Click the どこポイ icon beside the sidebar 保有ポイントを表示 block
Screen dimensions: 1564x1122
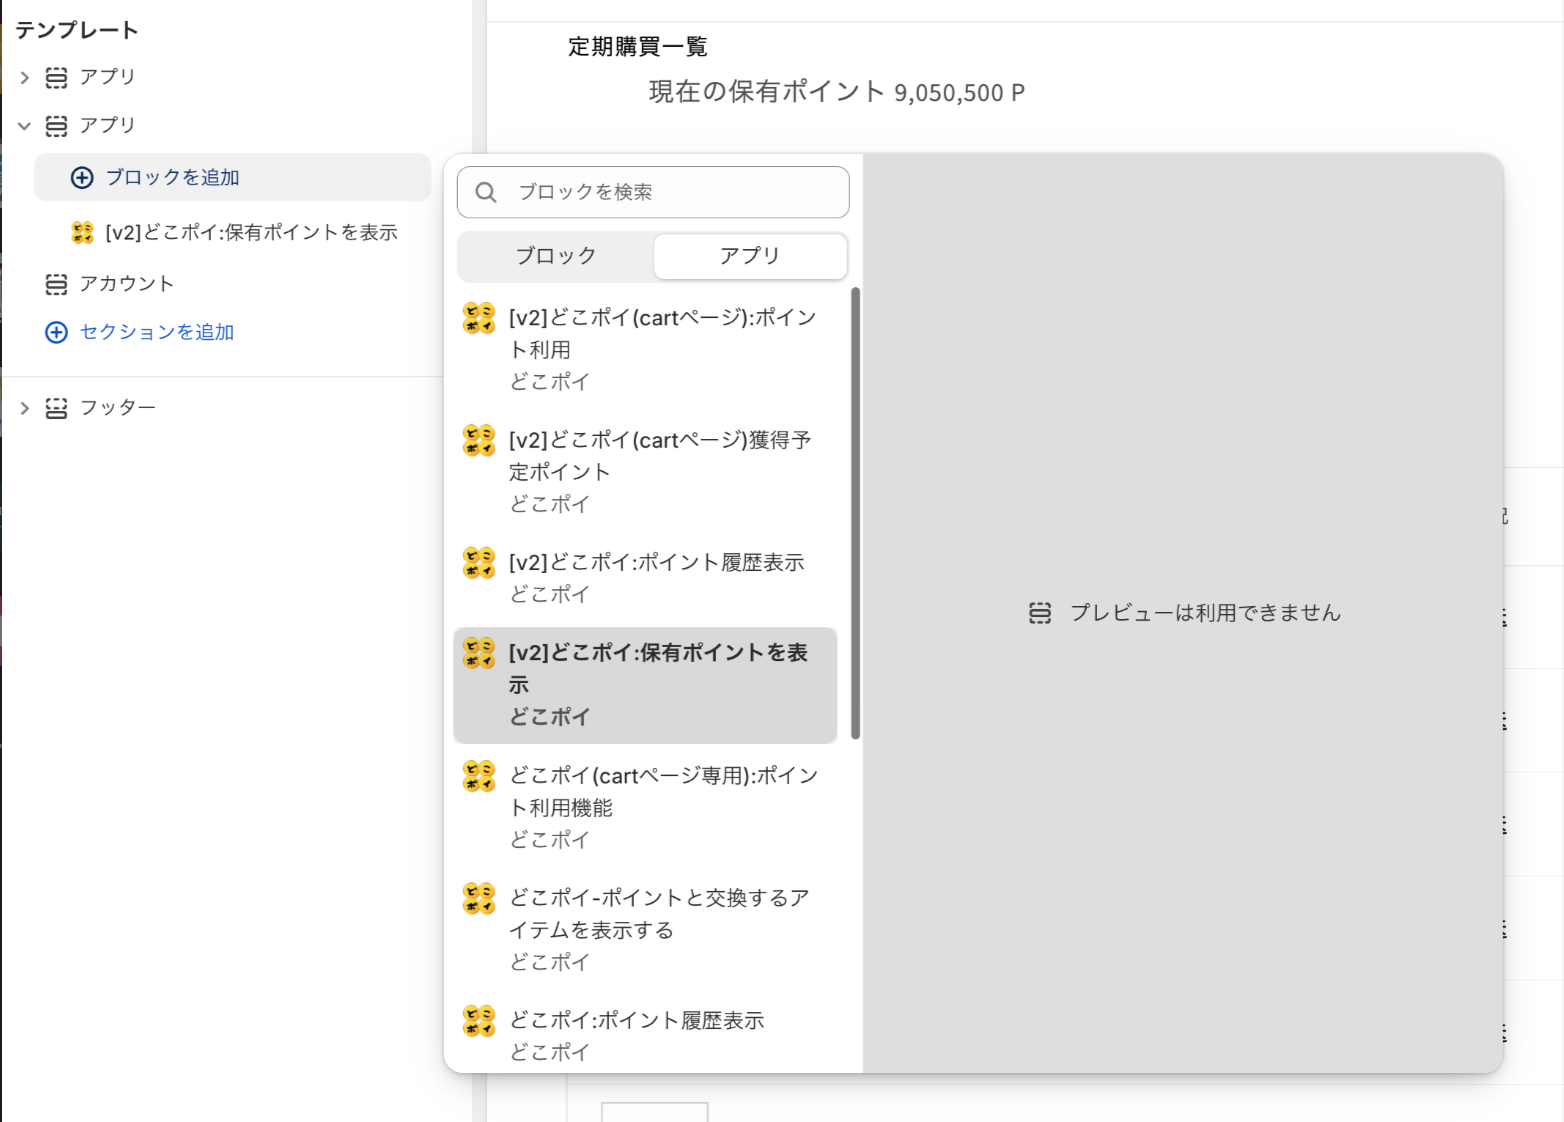[x=82, y=233]
